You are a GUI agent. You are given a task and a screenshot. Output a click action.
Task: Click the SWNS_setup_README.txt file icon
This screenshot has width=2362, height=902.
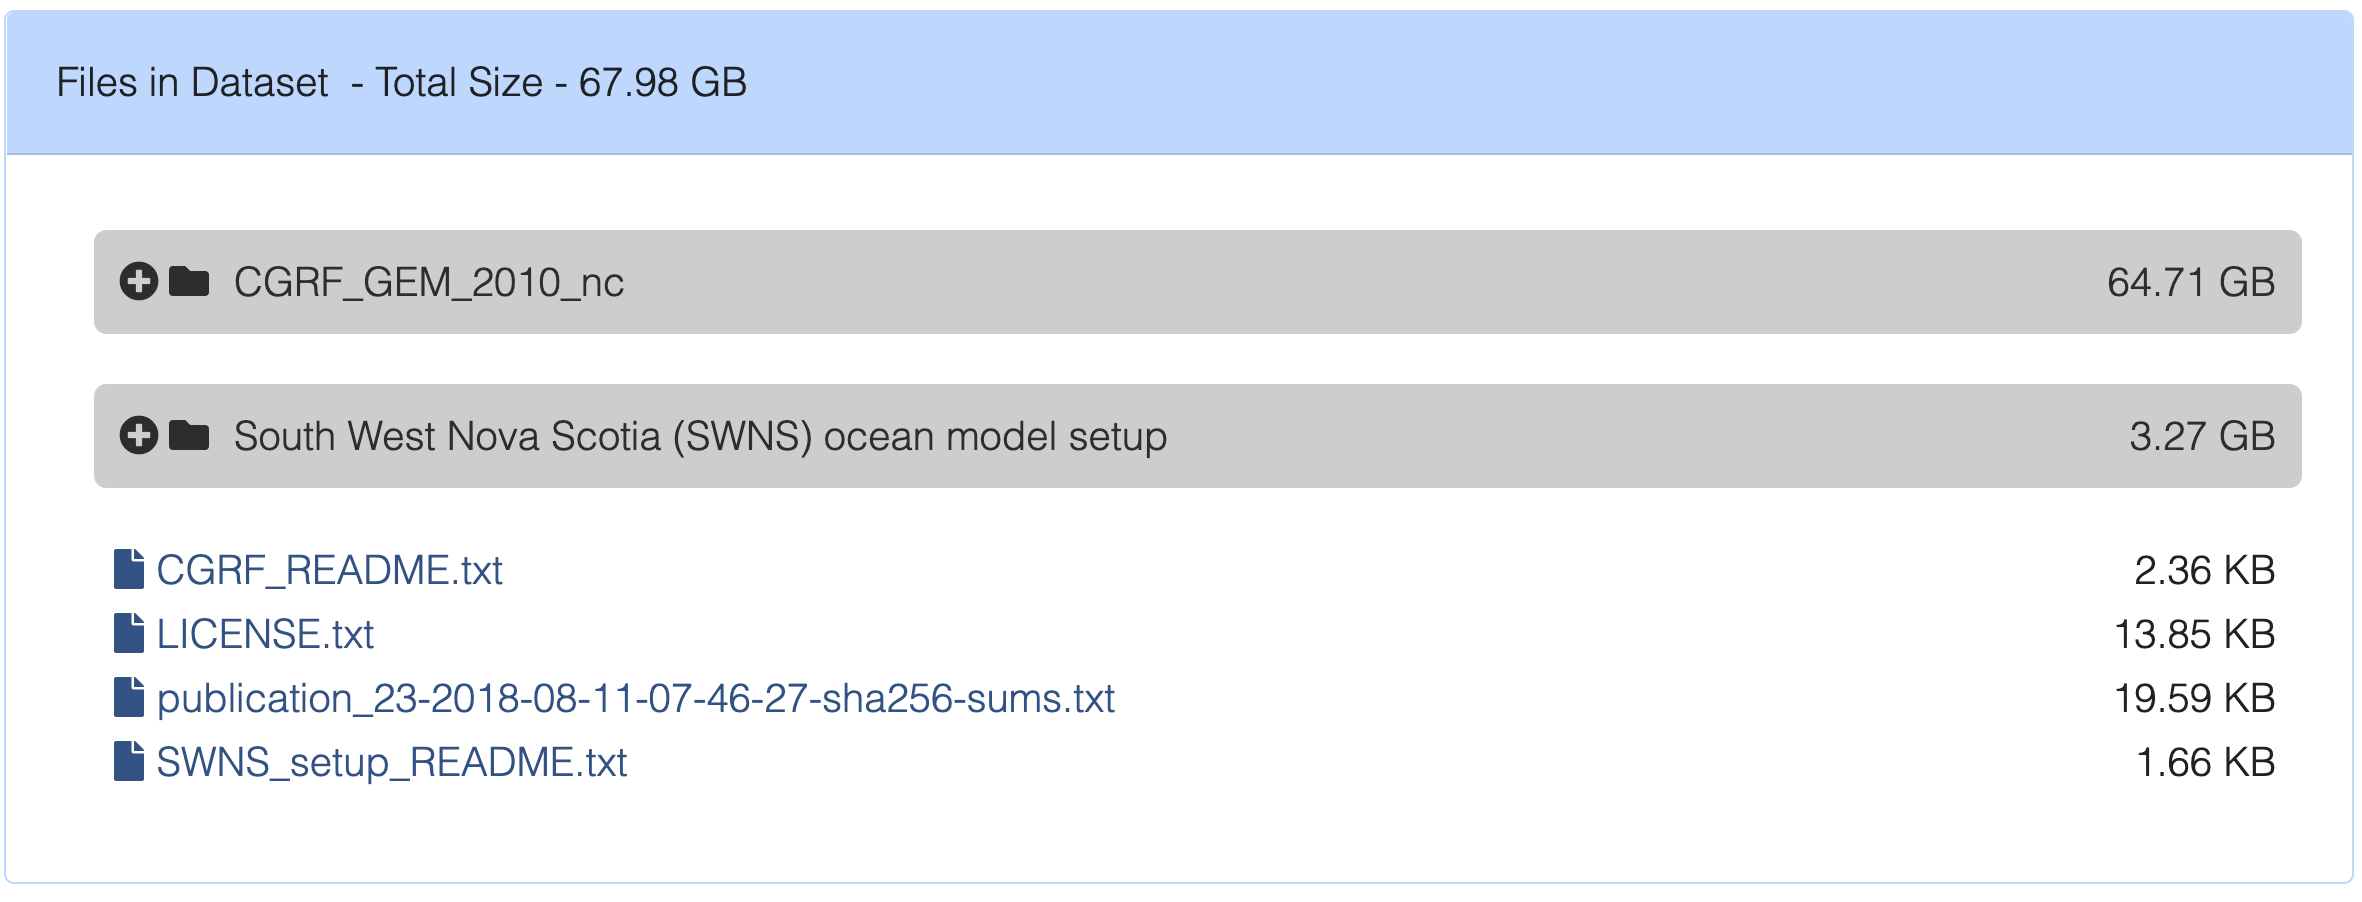[x=129, y=761]
